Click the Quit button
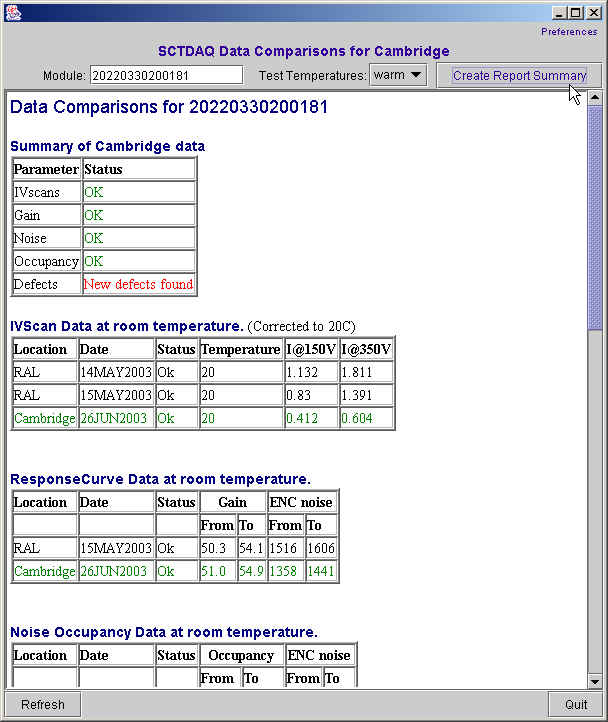Image resolution: width=608 pixels, height=722 pixels. pos(575,705)
